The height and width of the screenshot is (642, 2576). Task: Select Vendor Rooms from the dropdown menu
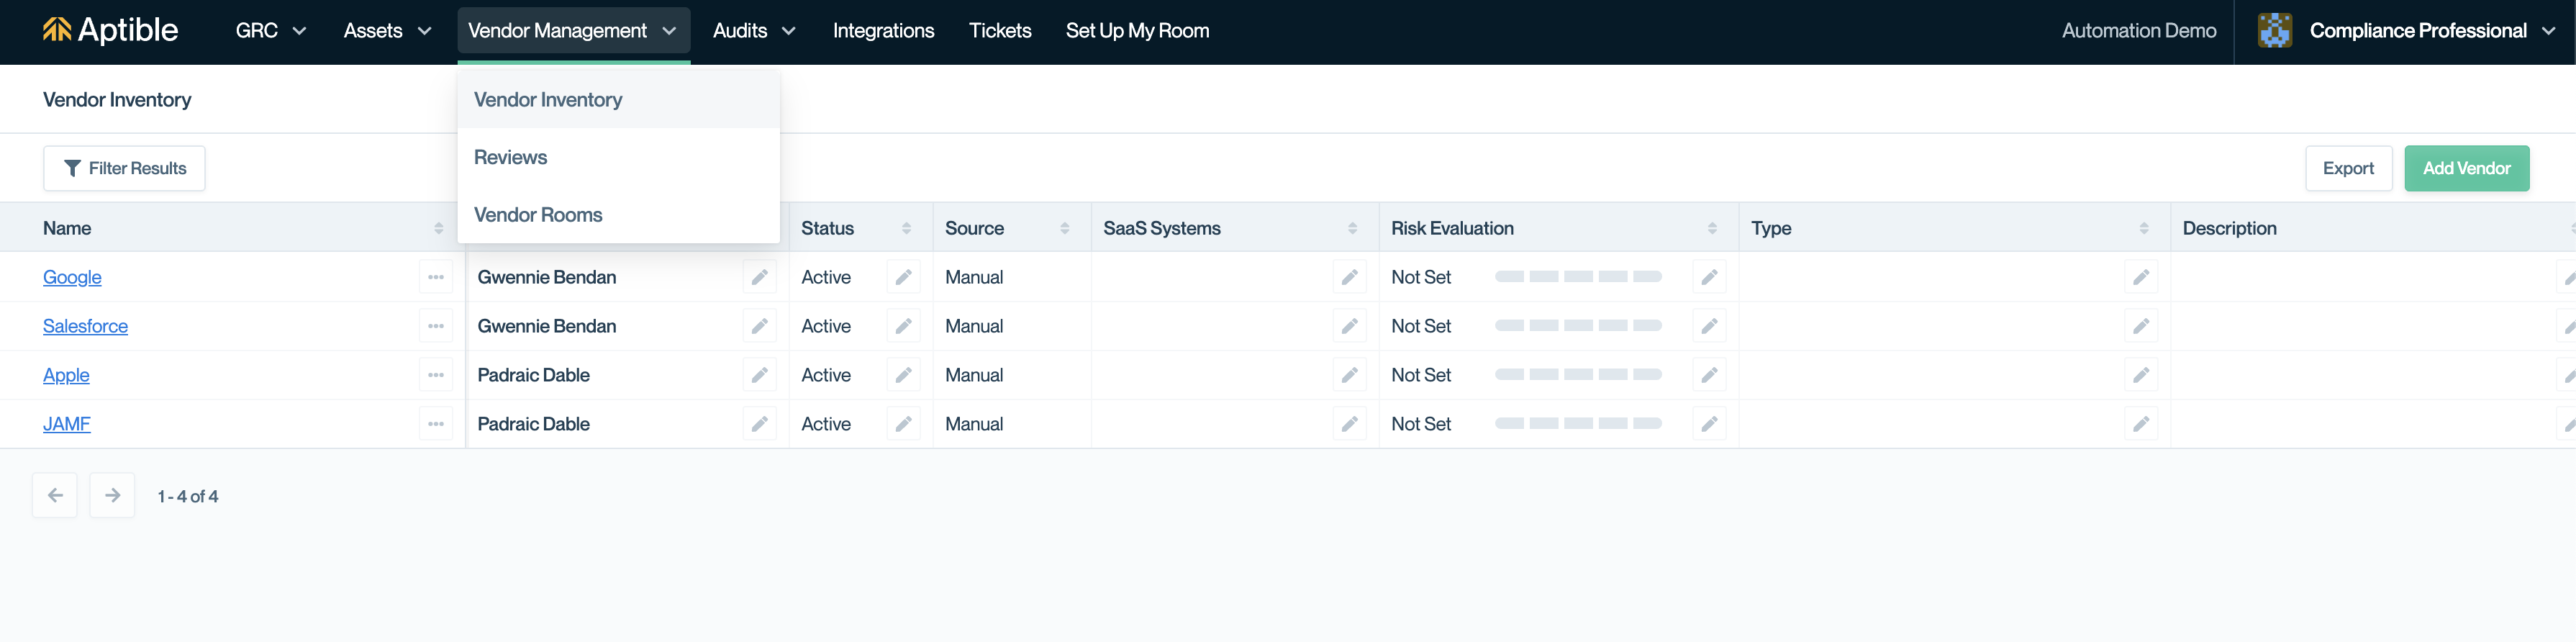(x=618, y=215)
